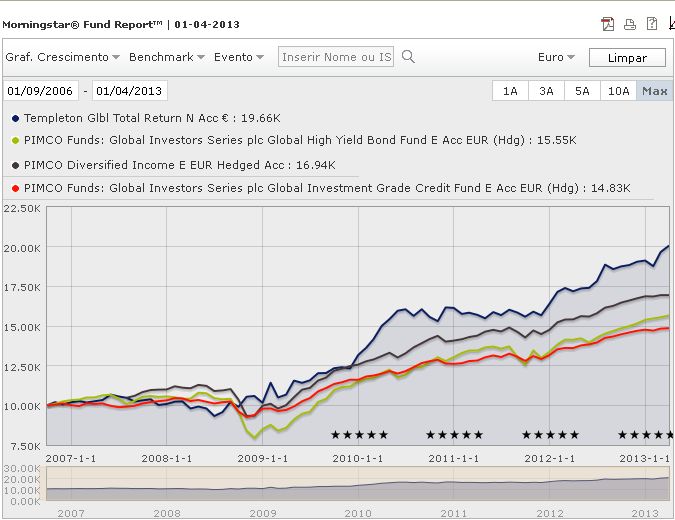The width and height of the screenshot is (675, 520).
Task: Export the fund report as PDF
Action: coord(608,24)
